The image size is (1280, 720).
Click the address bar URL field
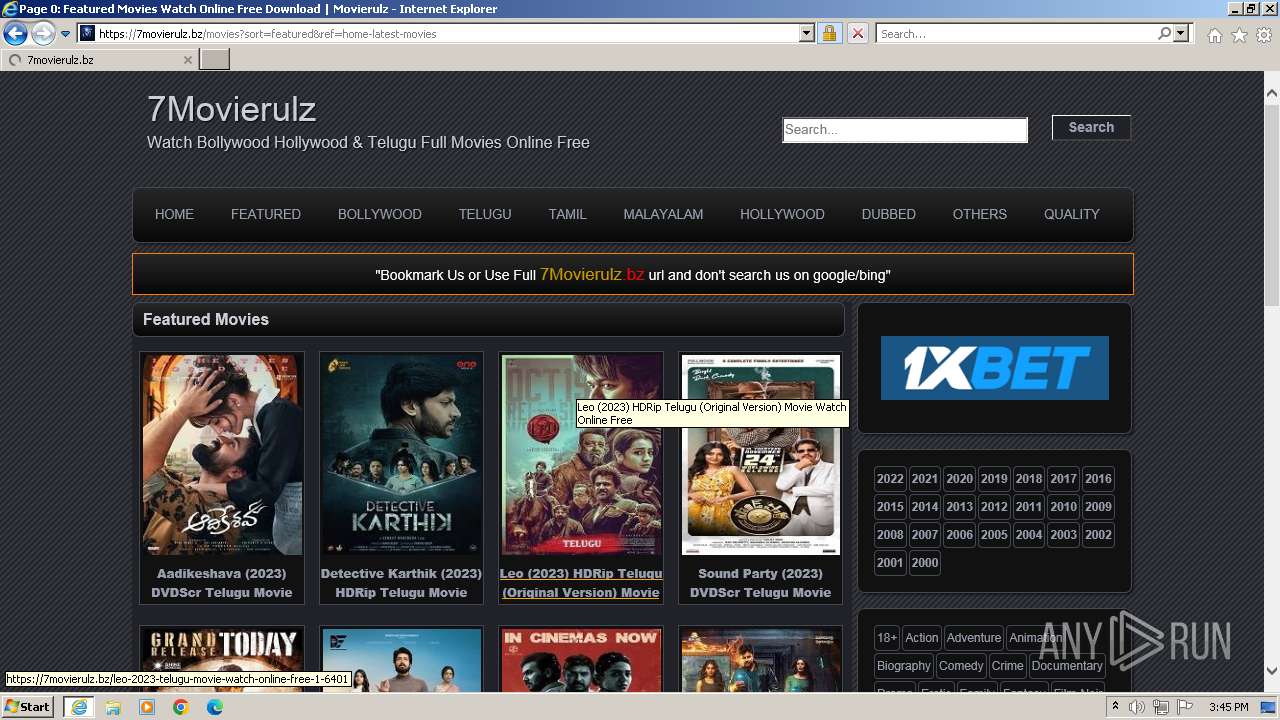[447, 34]
